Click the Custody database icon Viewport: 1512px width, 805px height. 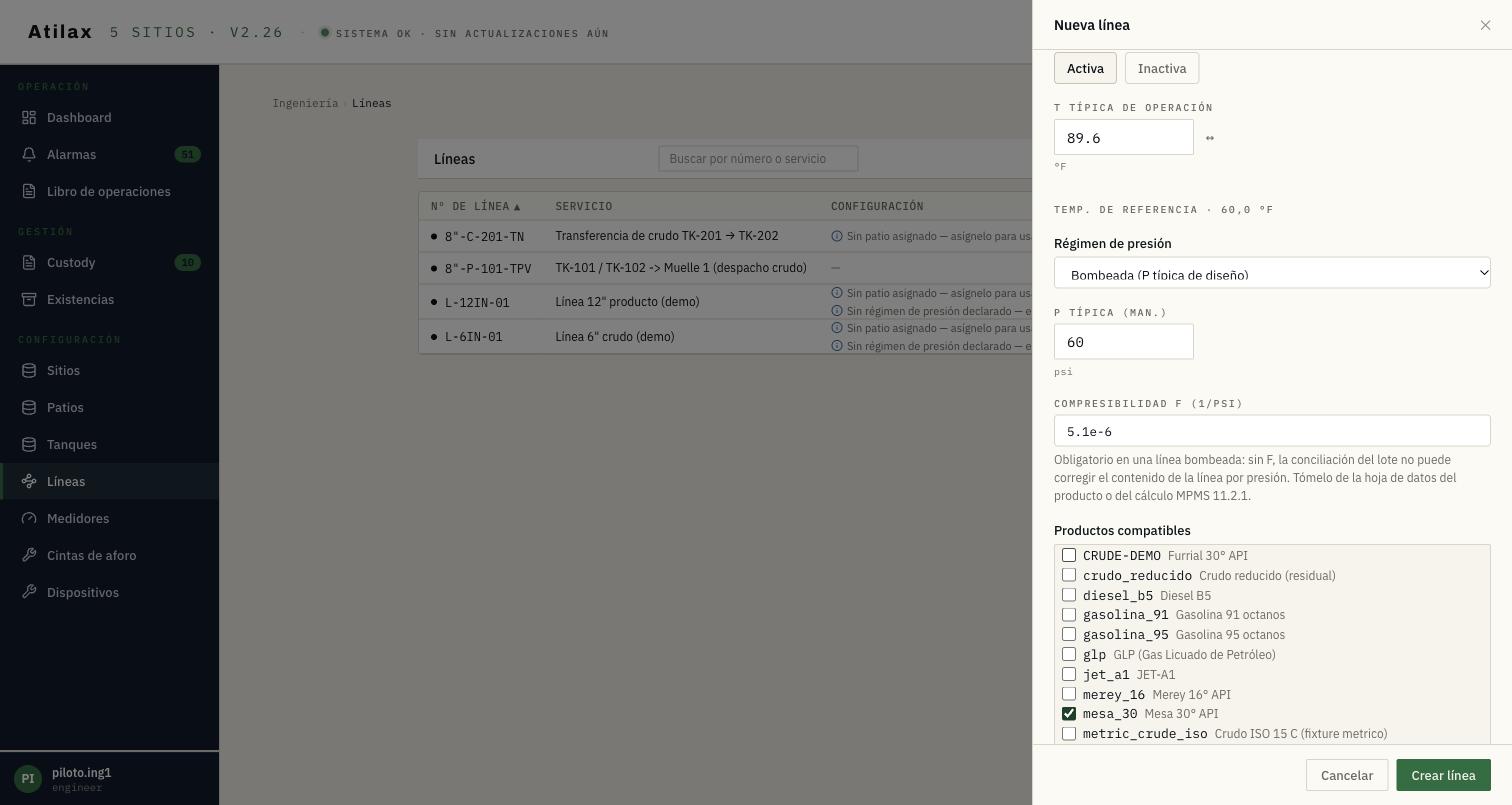tap(29, 263)
